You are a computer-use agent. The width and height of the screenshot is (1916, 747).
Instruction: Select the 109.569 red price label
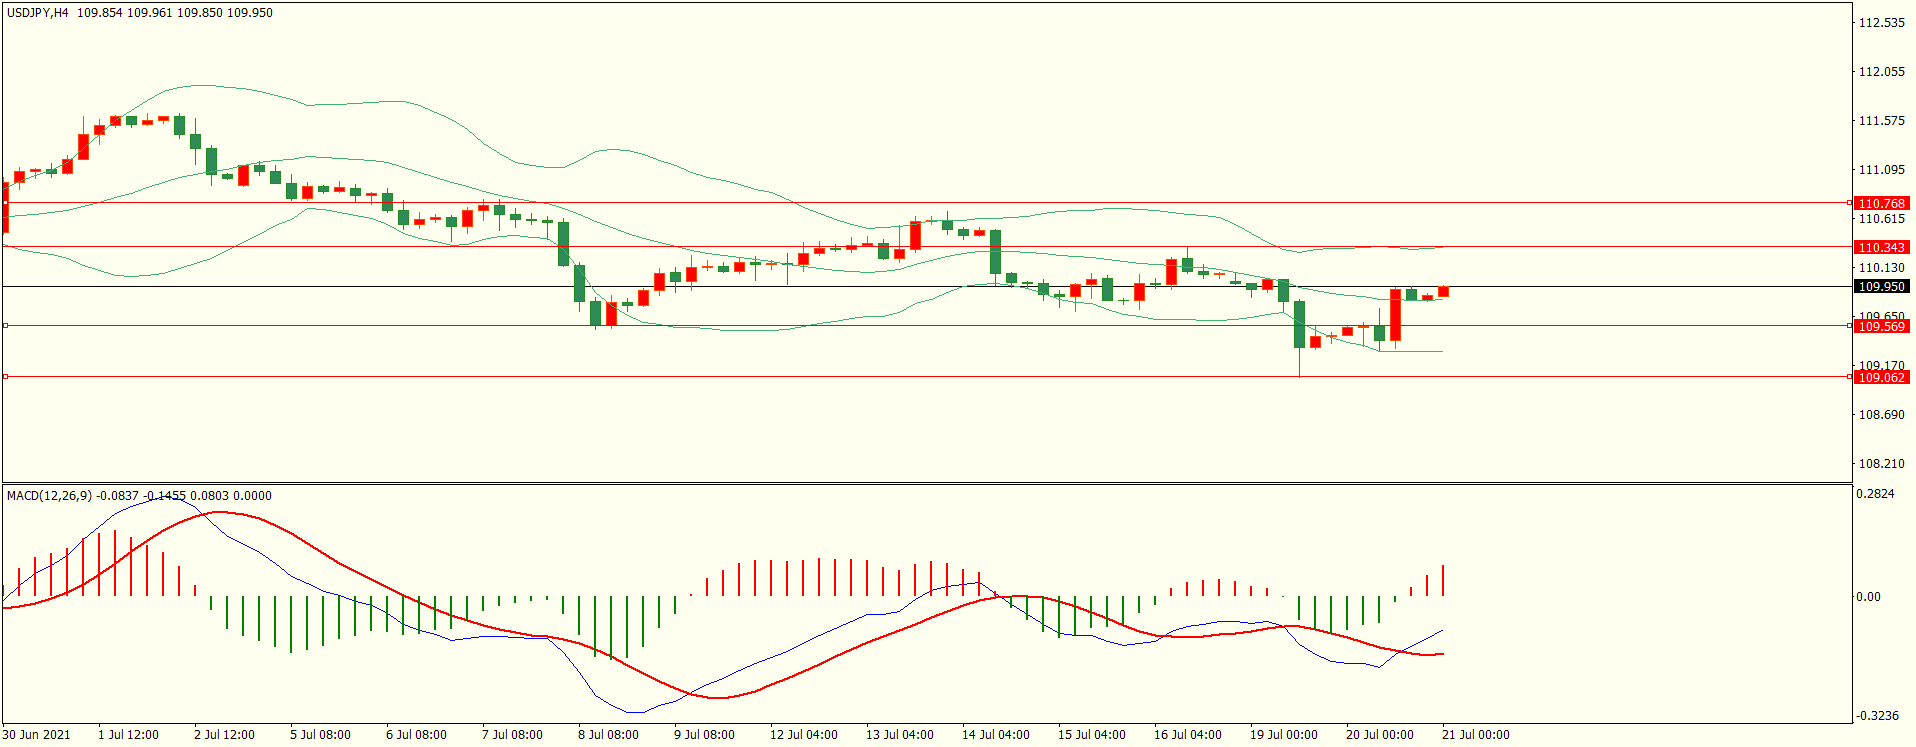[x=1882, y=326]
